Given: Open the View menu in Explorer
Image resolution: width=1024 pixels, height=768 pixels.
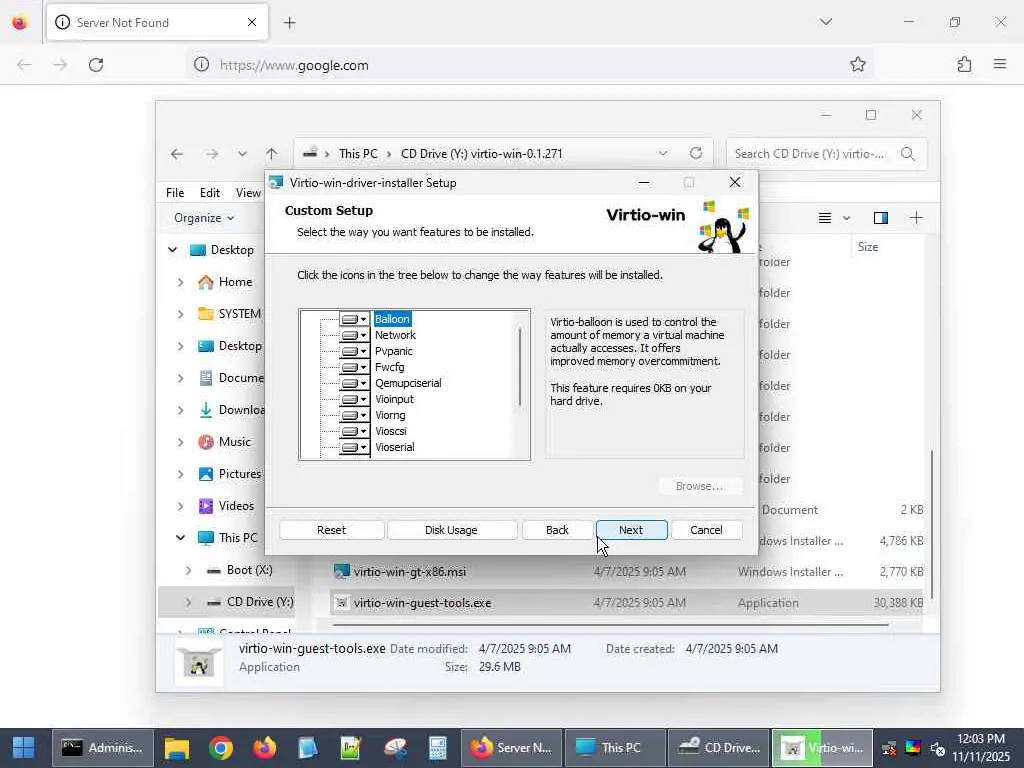Looking at the screenshot, I should [248, 193].
